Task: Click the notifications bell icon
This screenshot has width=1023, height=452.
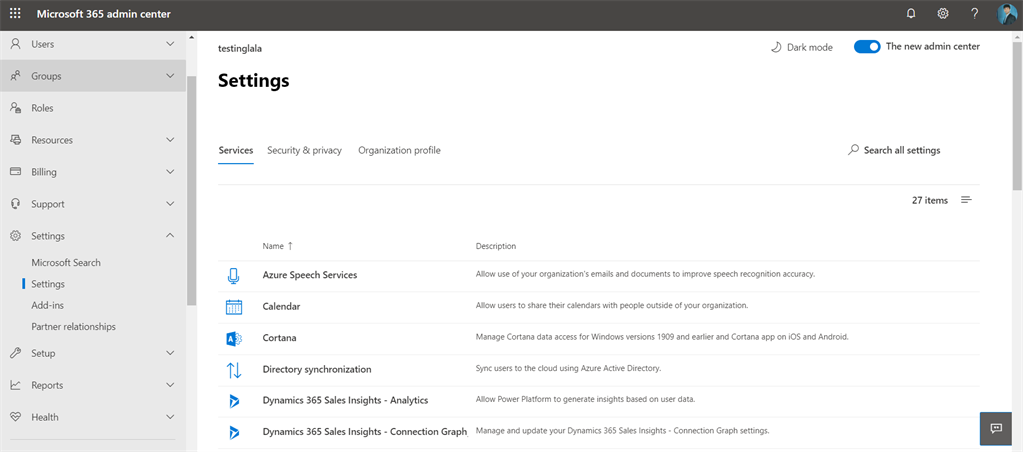Action: [x=911, y=14]
